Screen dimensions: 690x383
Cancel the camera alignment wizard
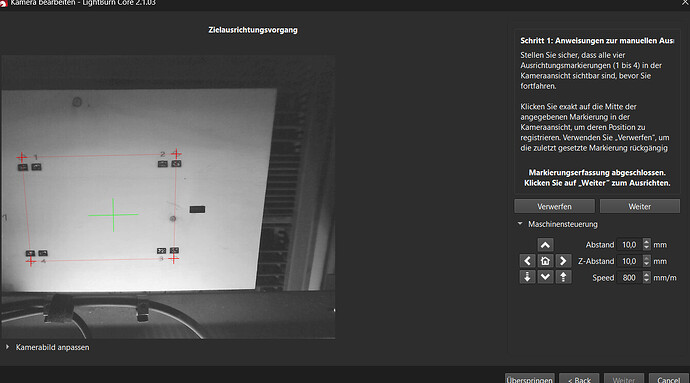[x=668, y=379]
